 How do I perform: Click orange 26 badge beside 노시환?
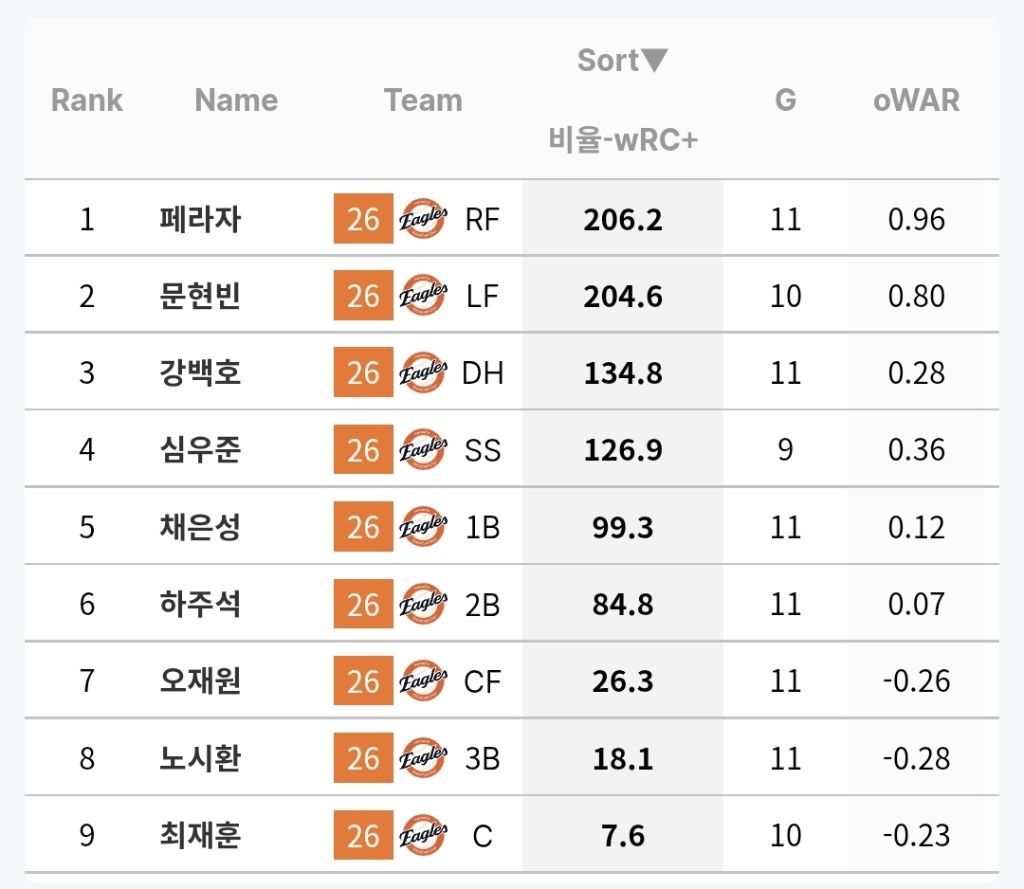363,758
